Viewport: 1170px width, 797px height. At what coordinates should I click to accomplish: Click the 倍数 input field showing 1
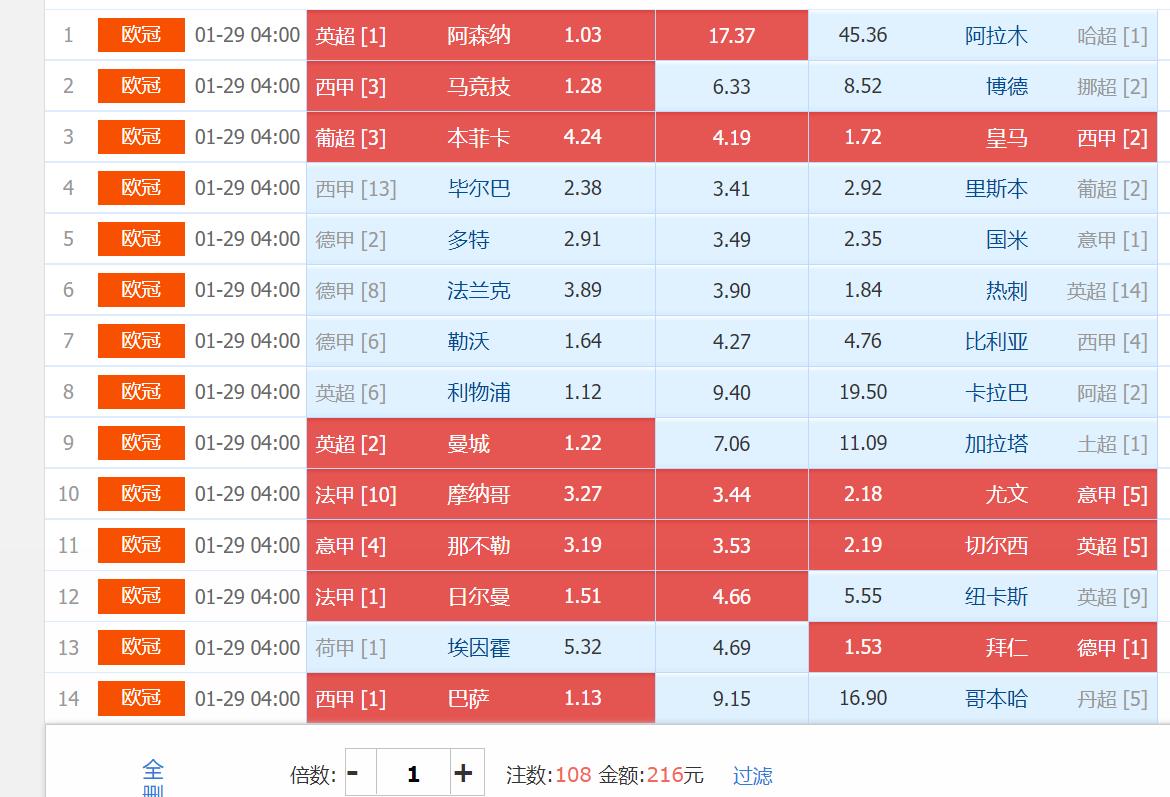click(412, 773)
